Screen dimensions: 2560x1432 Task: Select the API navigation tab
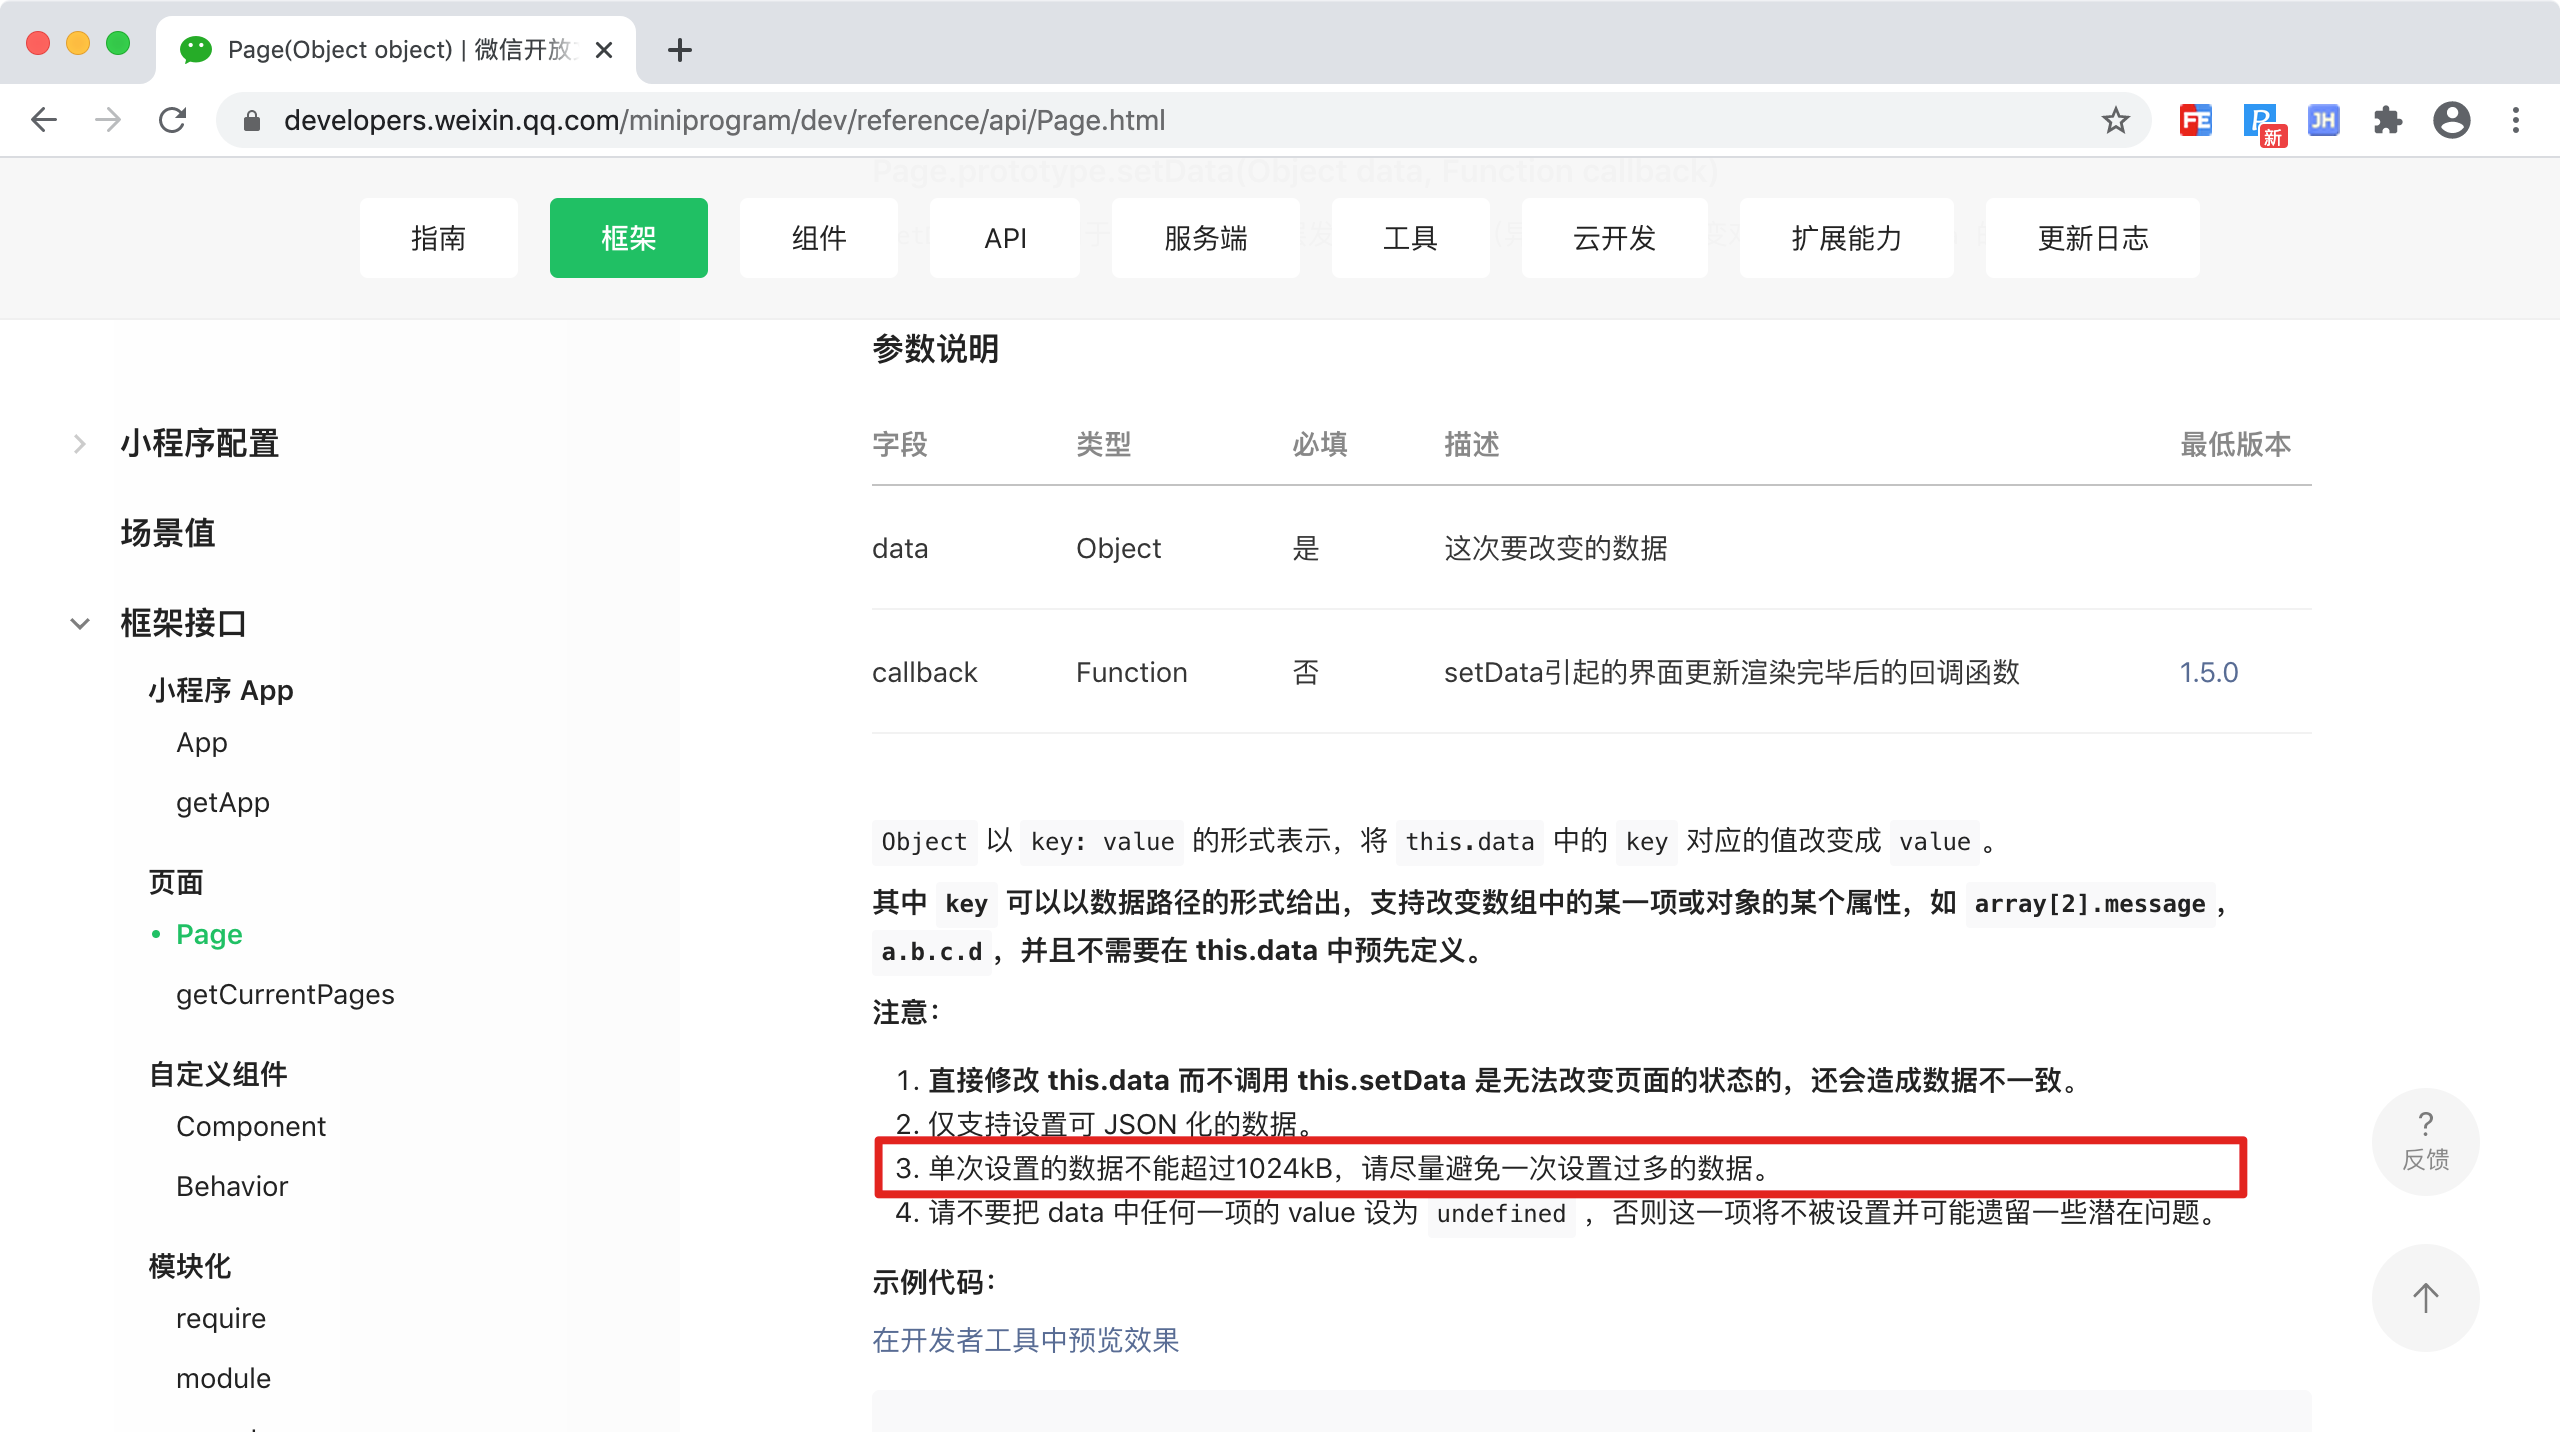tap(1004, 238)
